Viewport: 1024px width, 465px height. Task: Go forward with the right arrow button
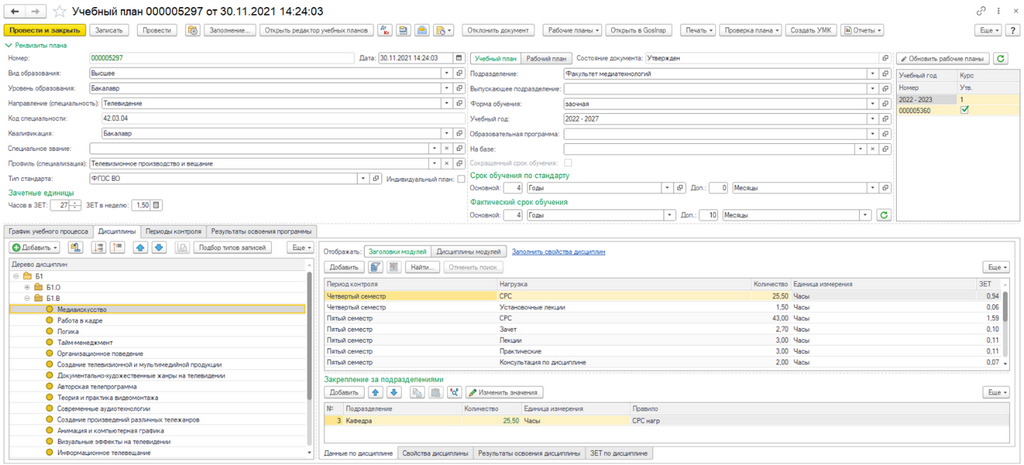(x=35, y=12)
